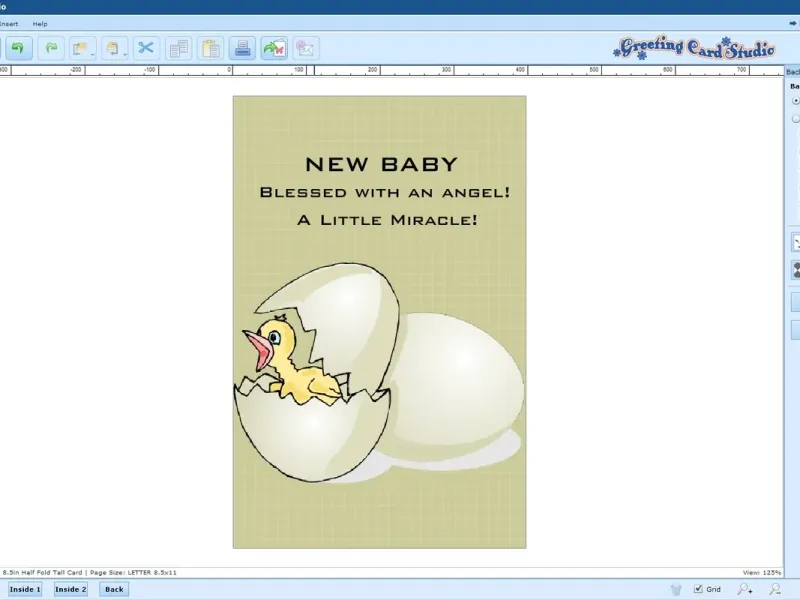The height and width of the screenshot is (600, 800).
Task: Click the green Redo arrow
Action: (x=51, y=48)
